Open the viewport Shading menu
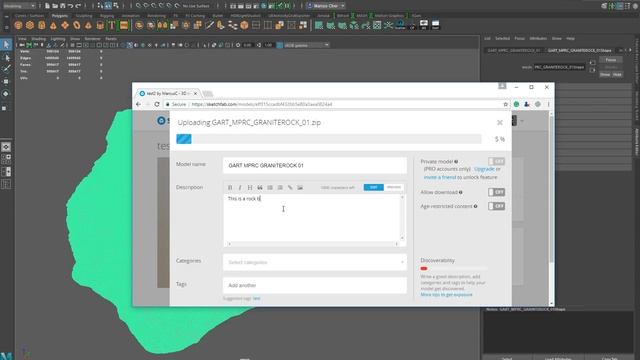The height and width of the screenshot is (360, 640). (x=39, y=39)
